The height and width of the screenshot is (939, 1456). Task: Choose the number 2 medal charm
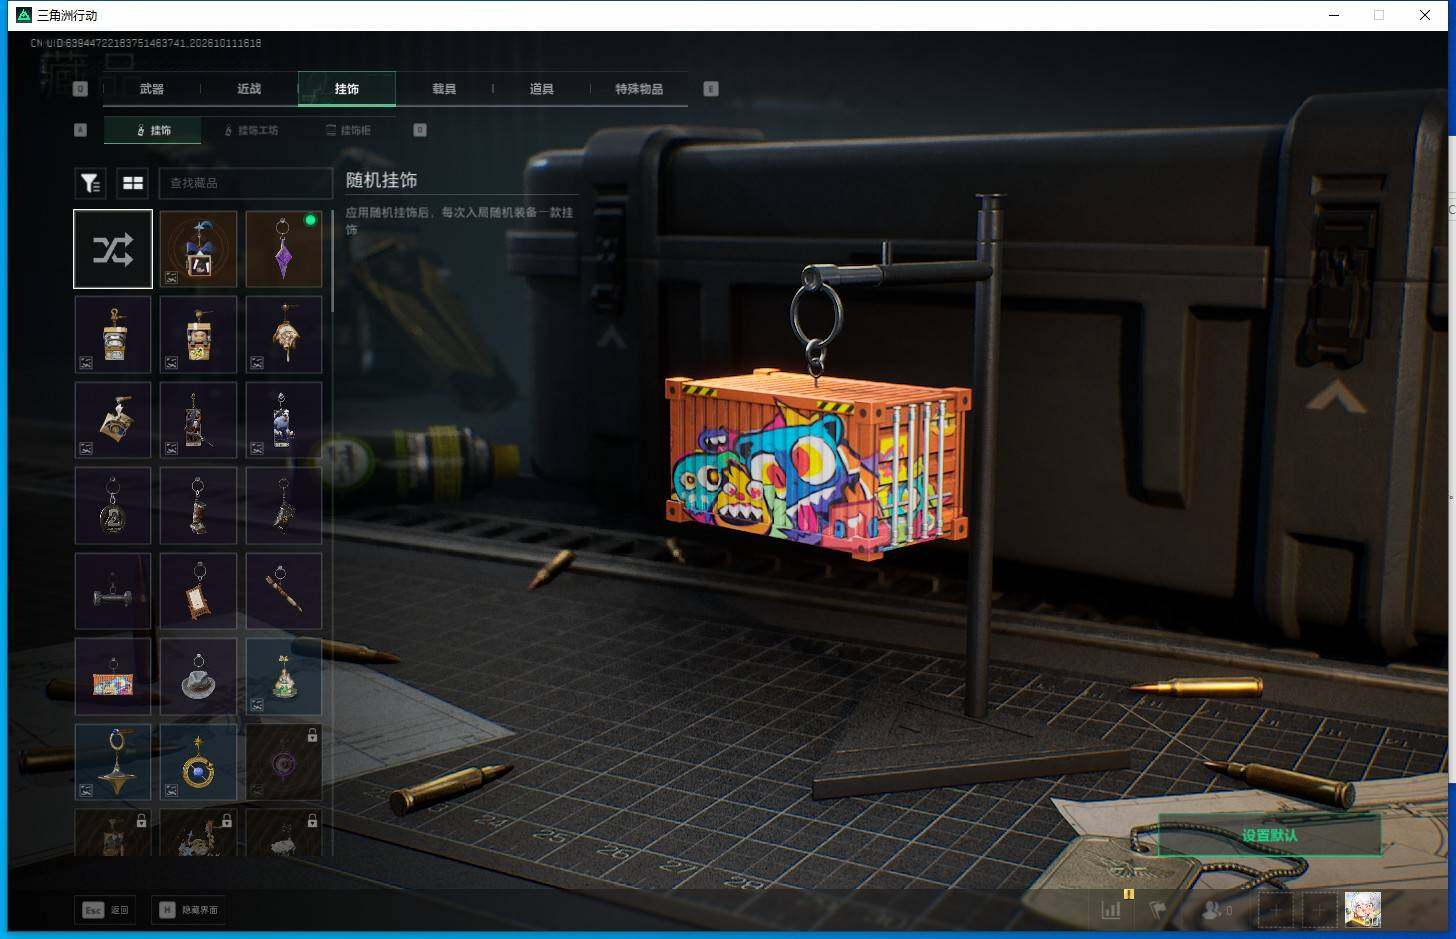coord(113,506)
